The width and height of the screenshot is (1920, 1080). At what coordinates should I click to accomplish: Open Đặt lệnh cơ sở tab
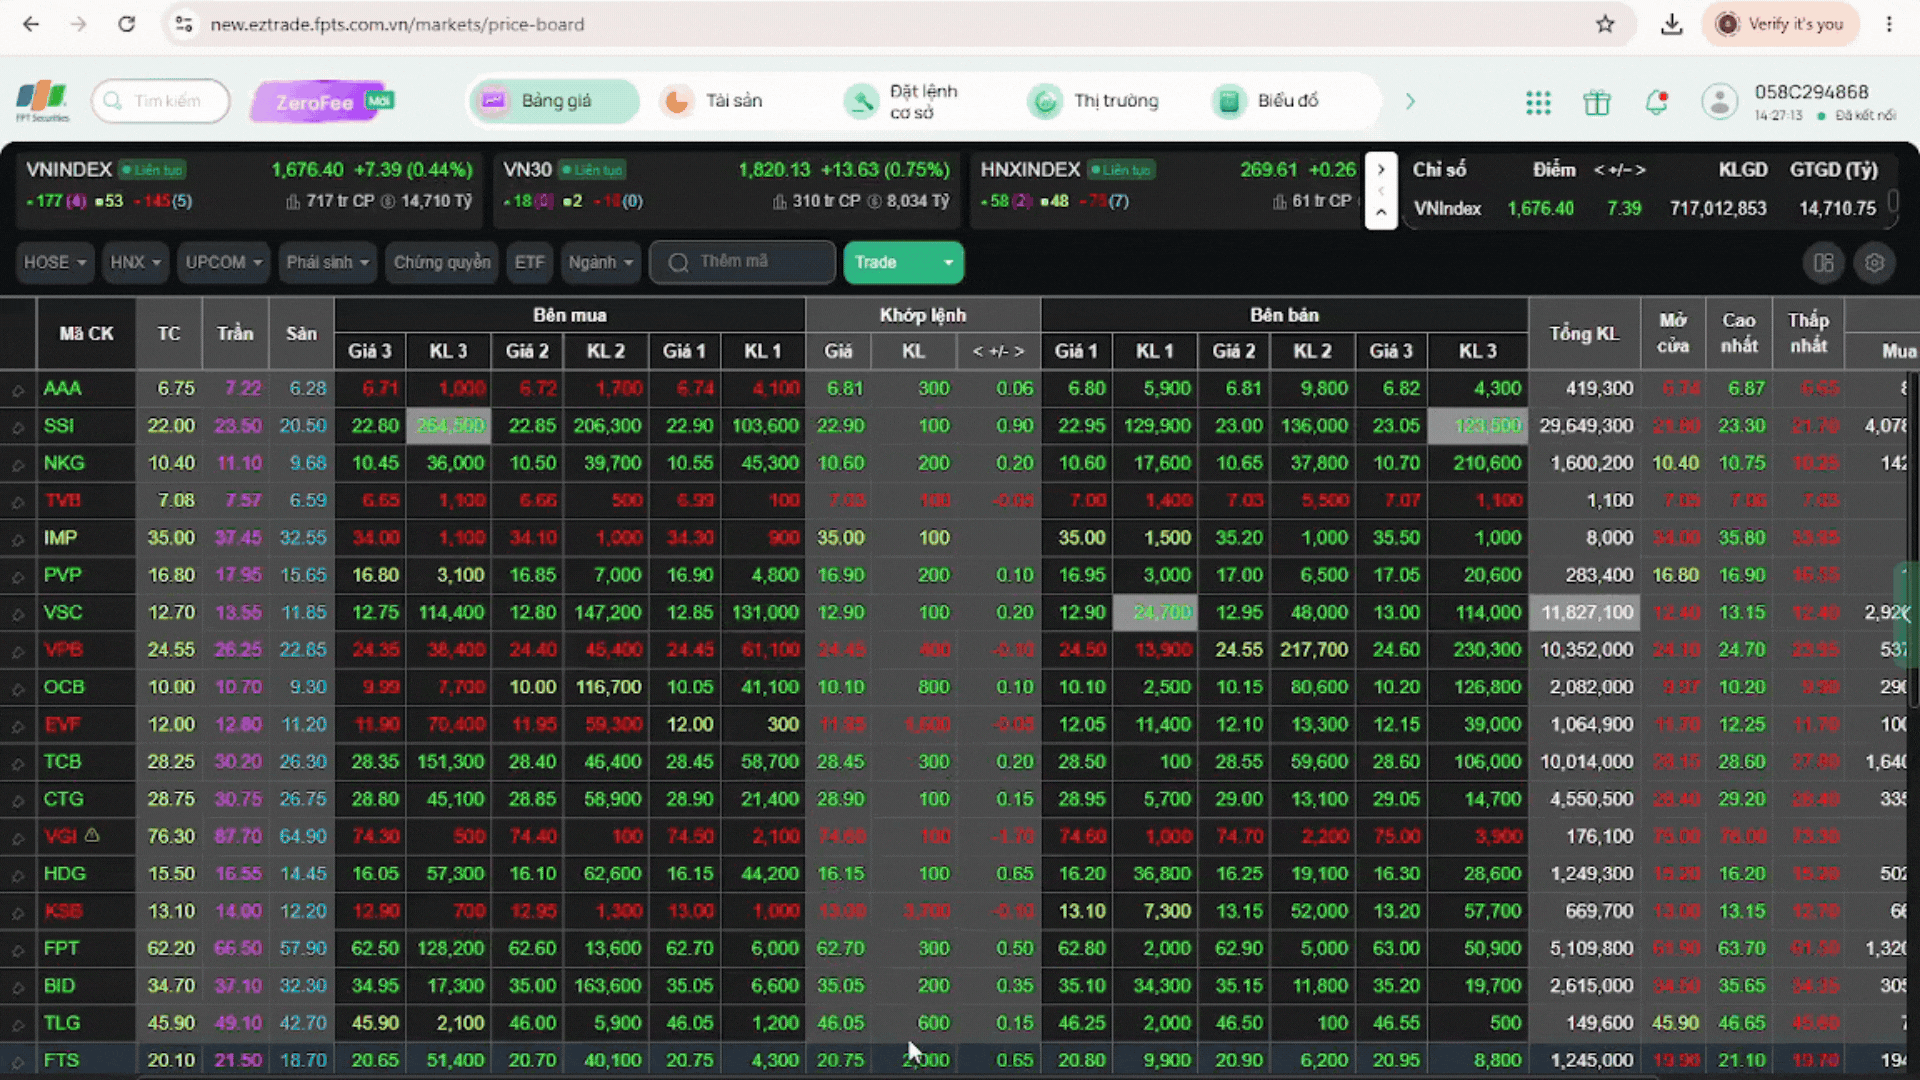tap(903, 101)
